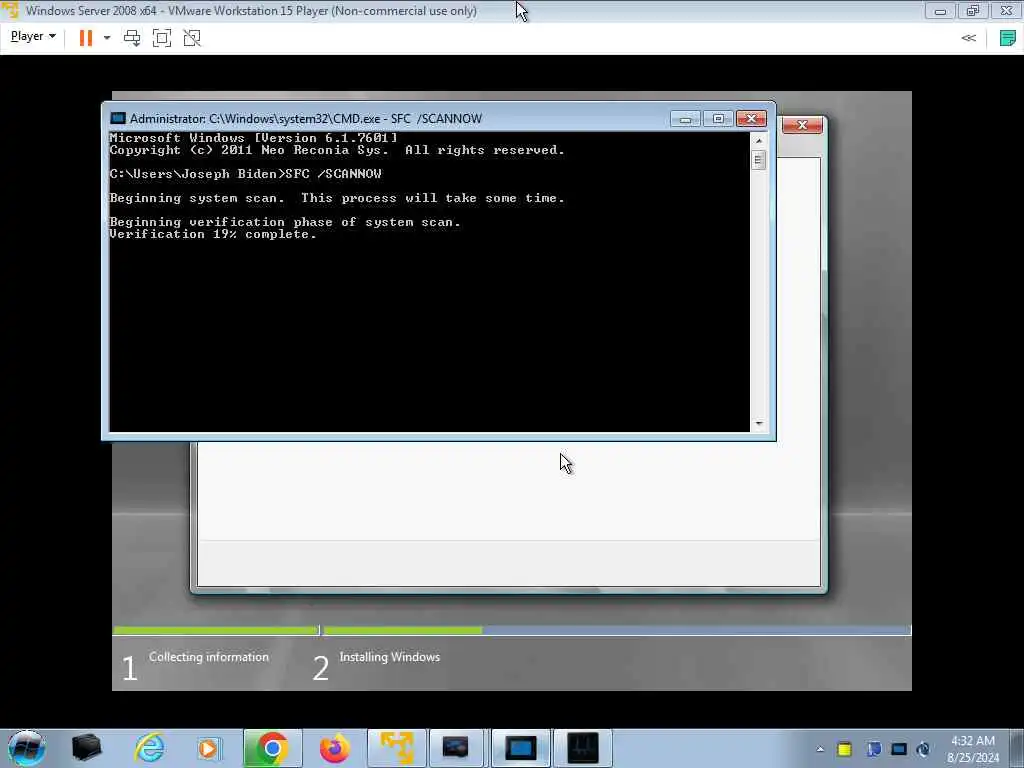The height and width of the screenshot is (768, 1024).
Task: Switch to Google Chrome in taskbar
Action: (x=273, y=748)
